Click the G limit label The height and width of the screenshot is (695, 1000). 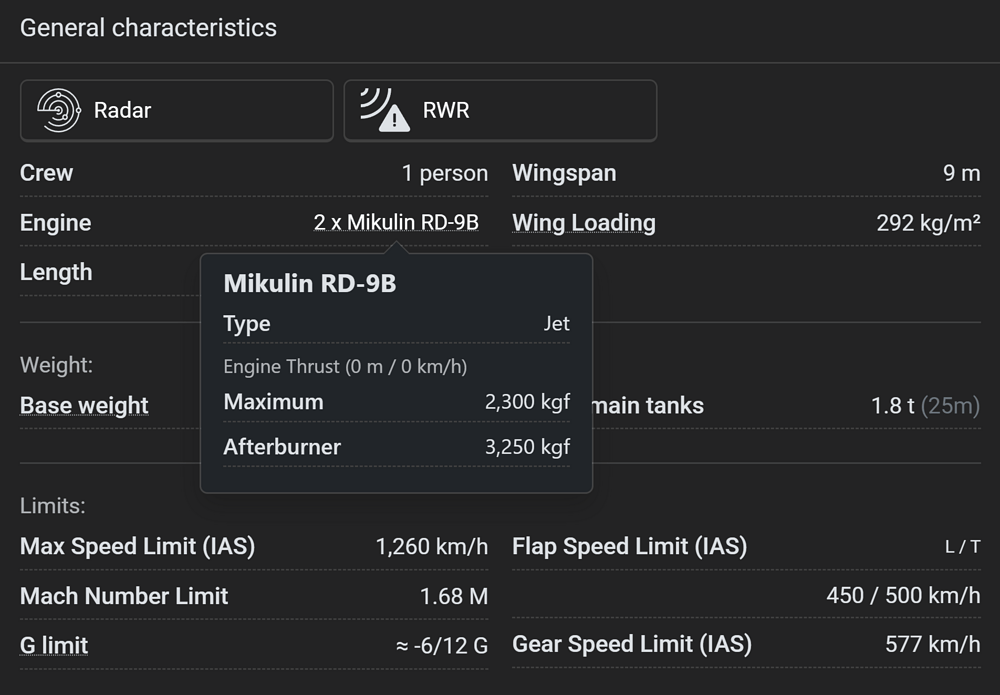coord(54,645)
